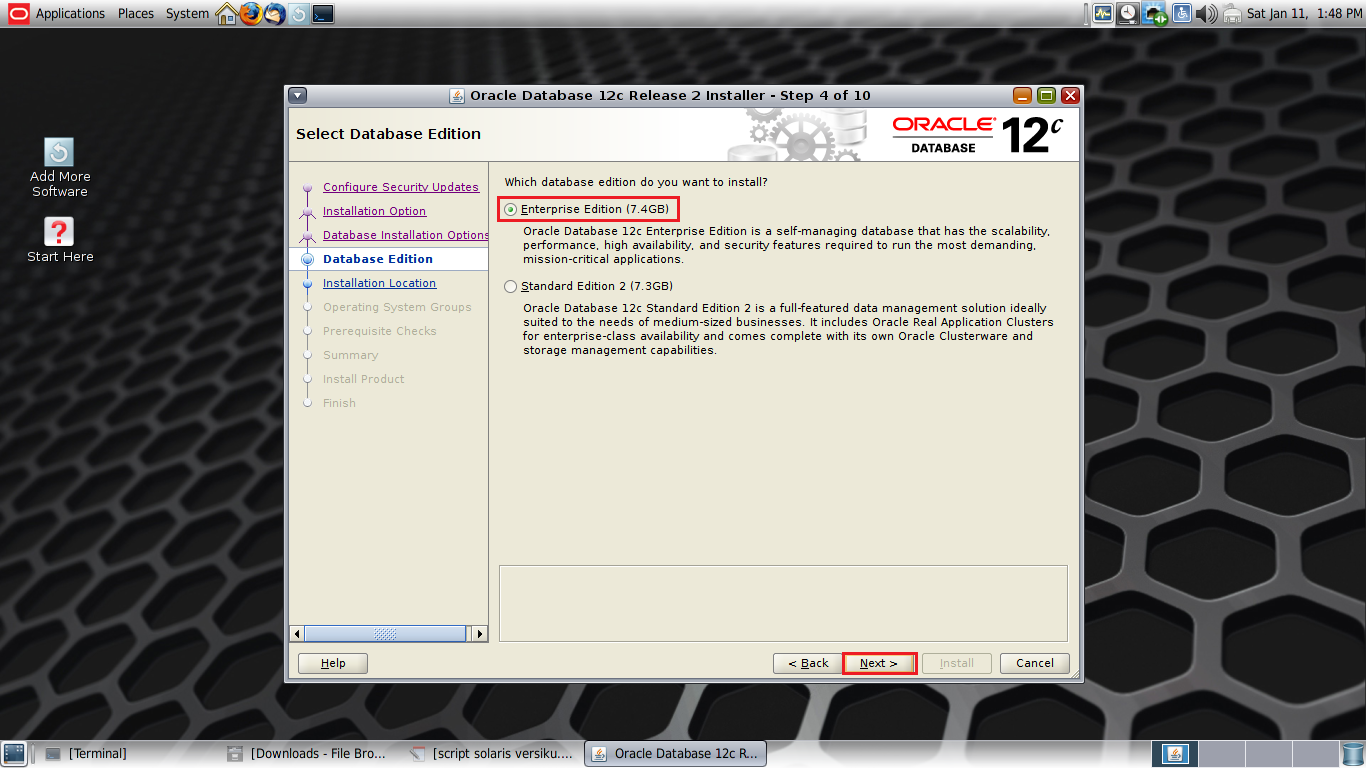Open the Places menu
The image size is (1366, 768).
click(136, 13)
